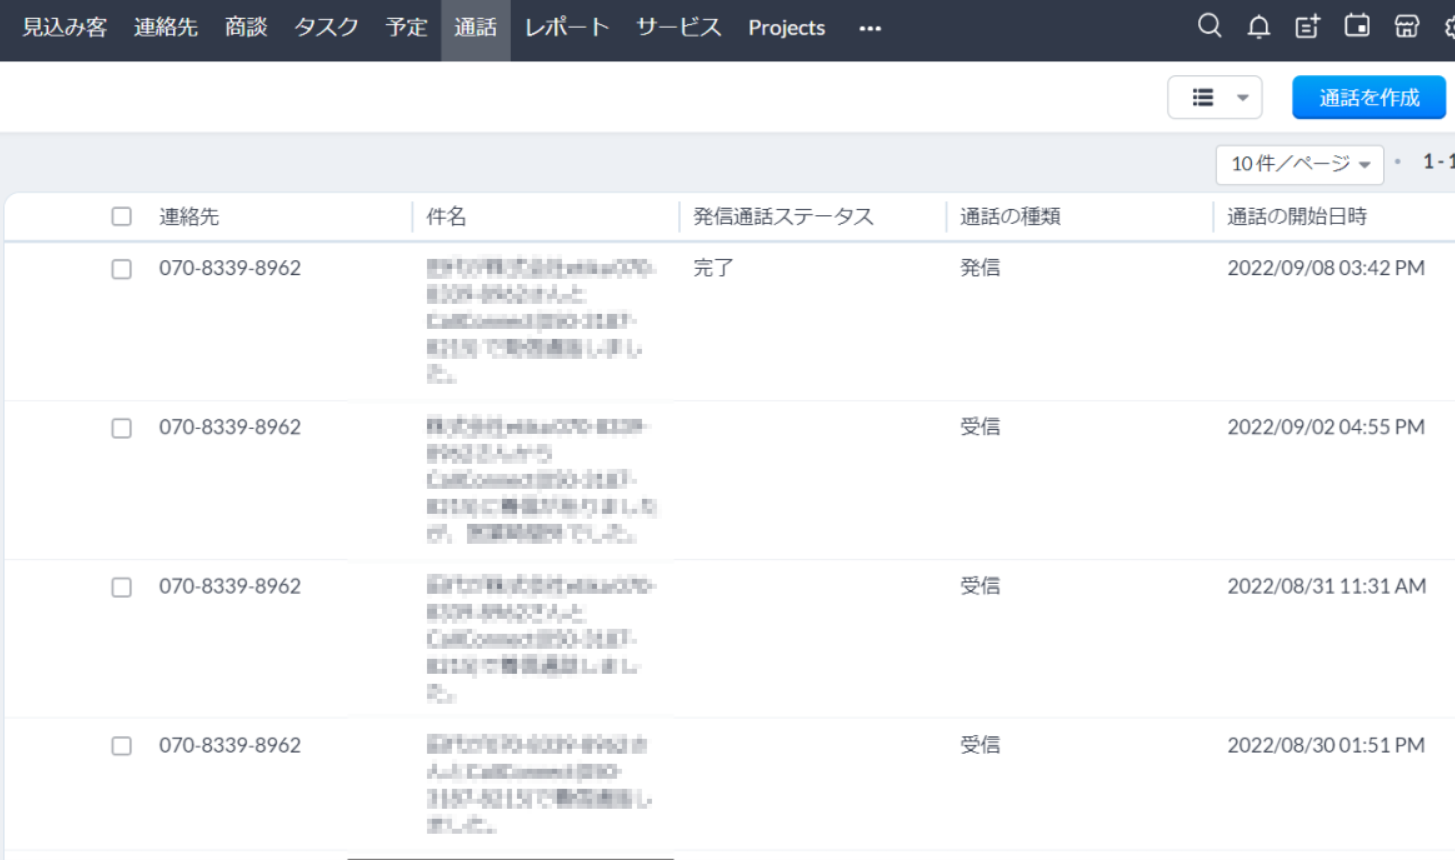Click the list view icon

pos(1203,97)
